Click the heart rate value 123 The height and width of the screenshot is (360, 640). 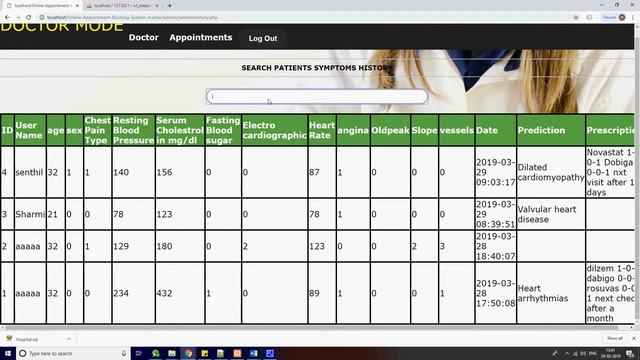click(322, 246)
